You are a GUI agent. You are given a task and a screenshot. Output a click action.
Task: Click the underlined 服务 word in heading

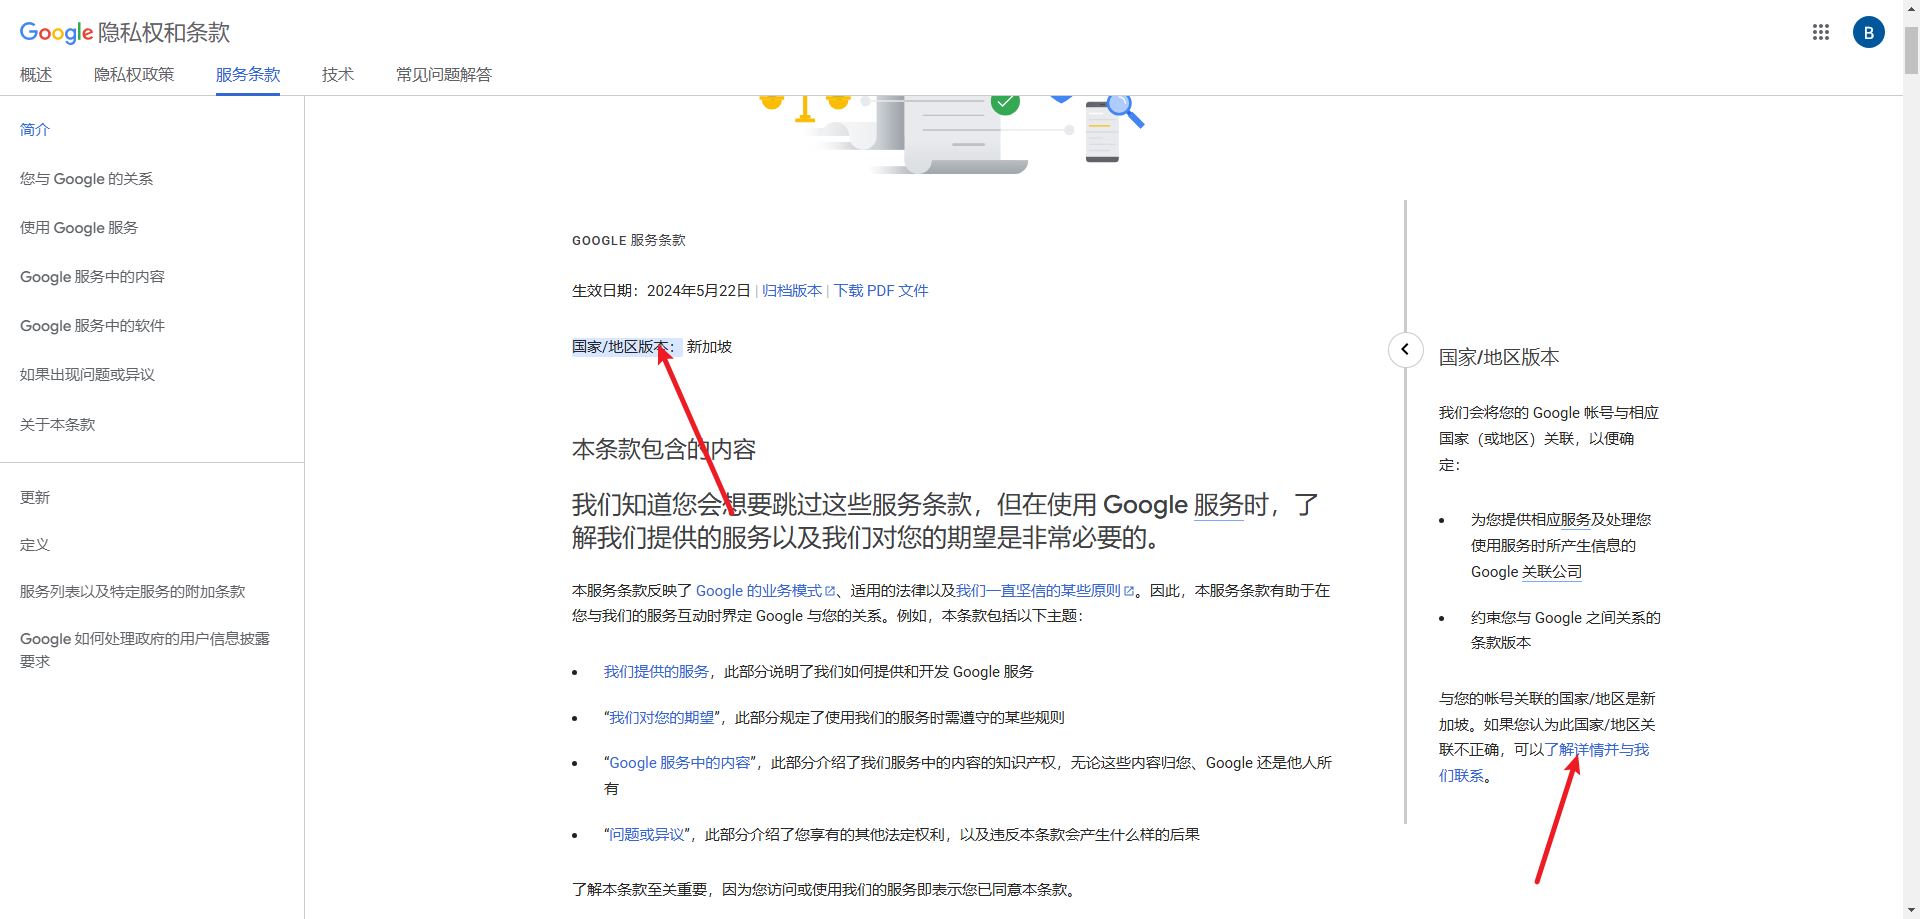1218,505
